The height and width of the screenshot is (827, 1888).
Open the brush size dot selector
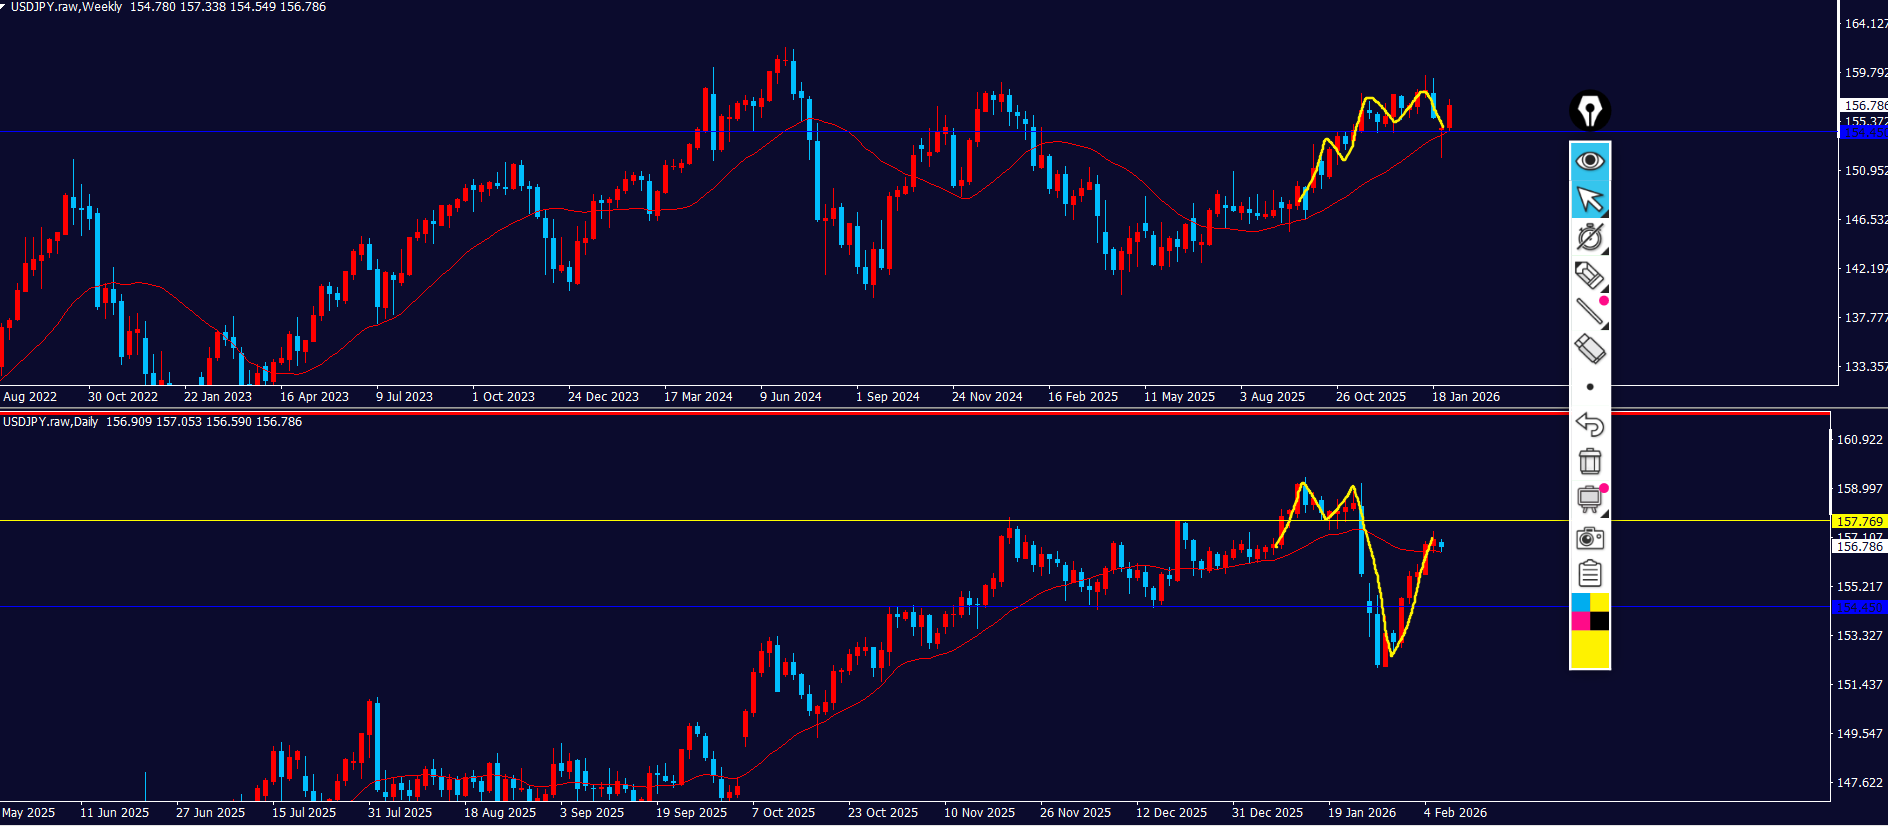click(x=1589, y=387)
